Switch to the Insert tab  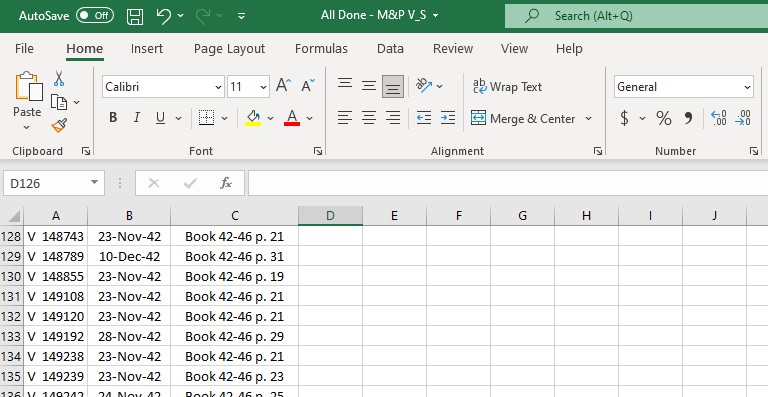[x=146, y=48]
